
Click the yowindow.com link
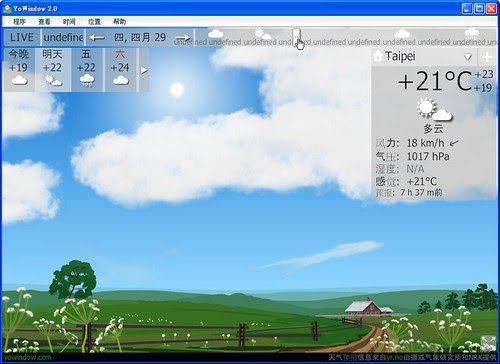28,358
